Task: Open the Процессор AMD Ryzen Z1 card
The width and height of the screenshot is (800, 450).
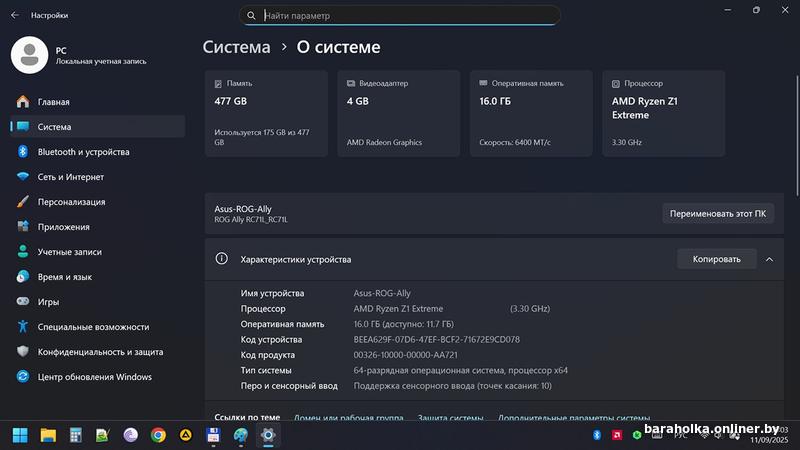Action: (663, 113)
